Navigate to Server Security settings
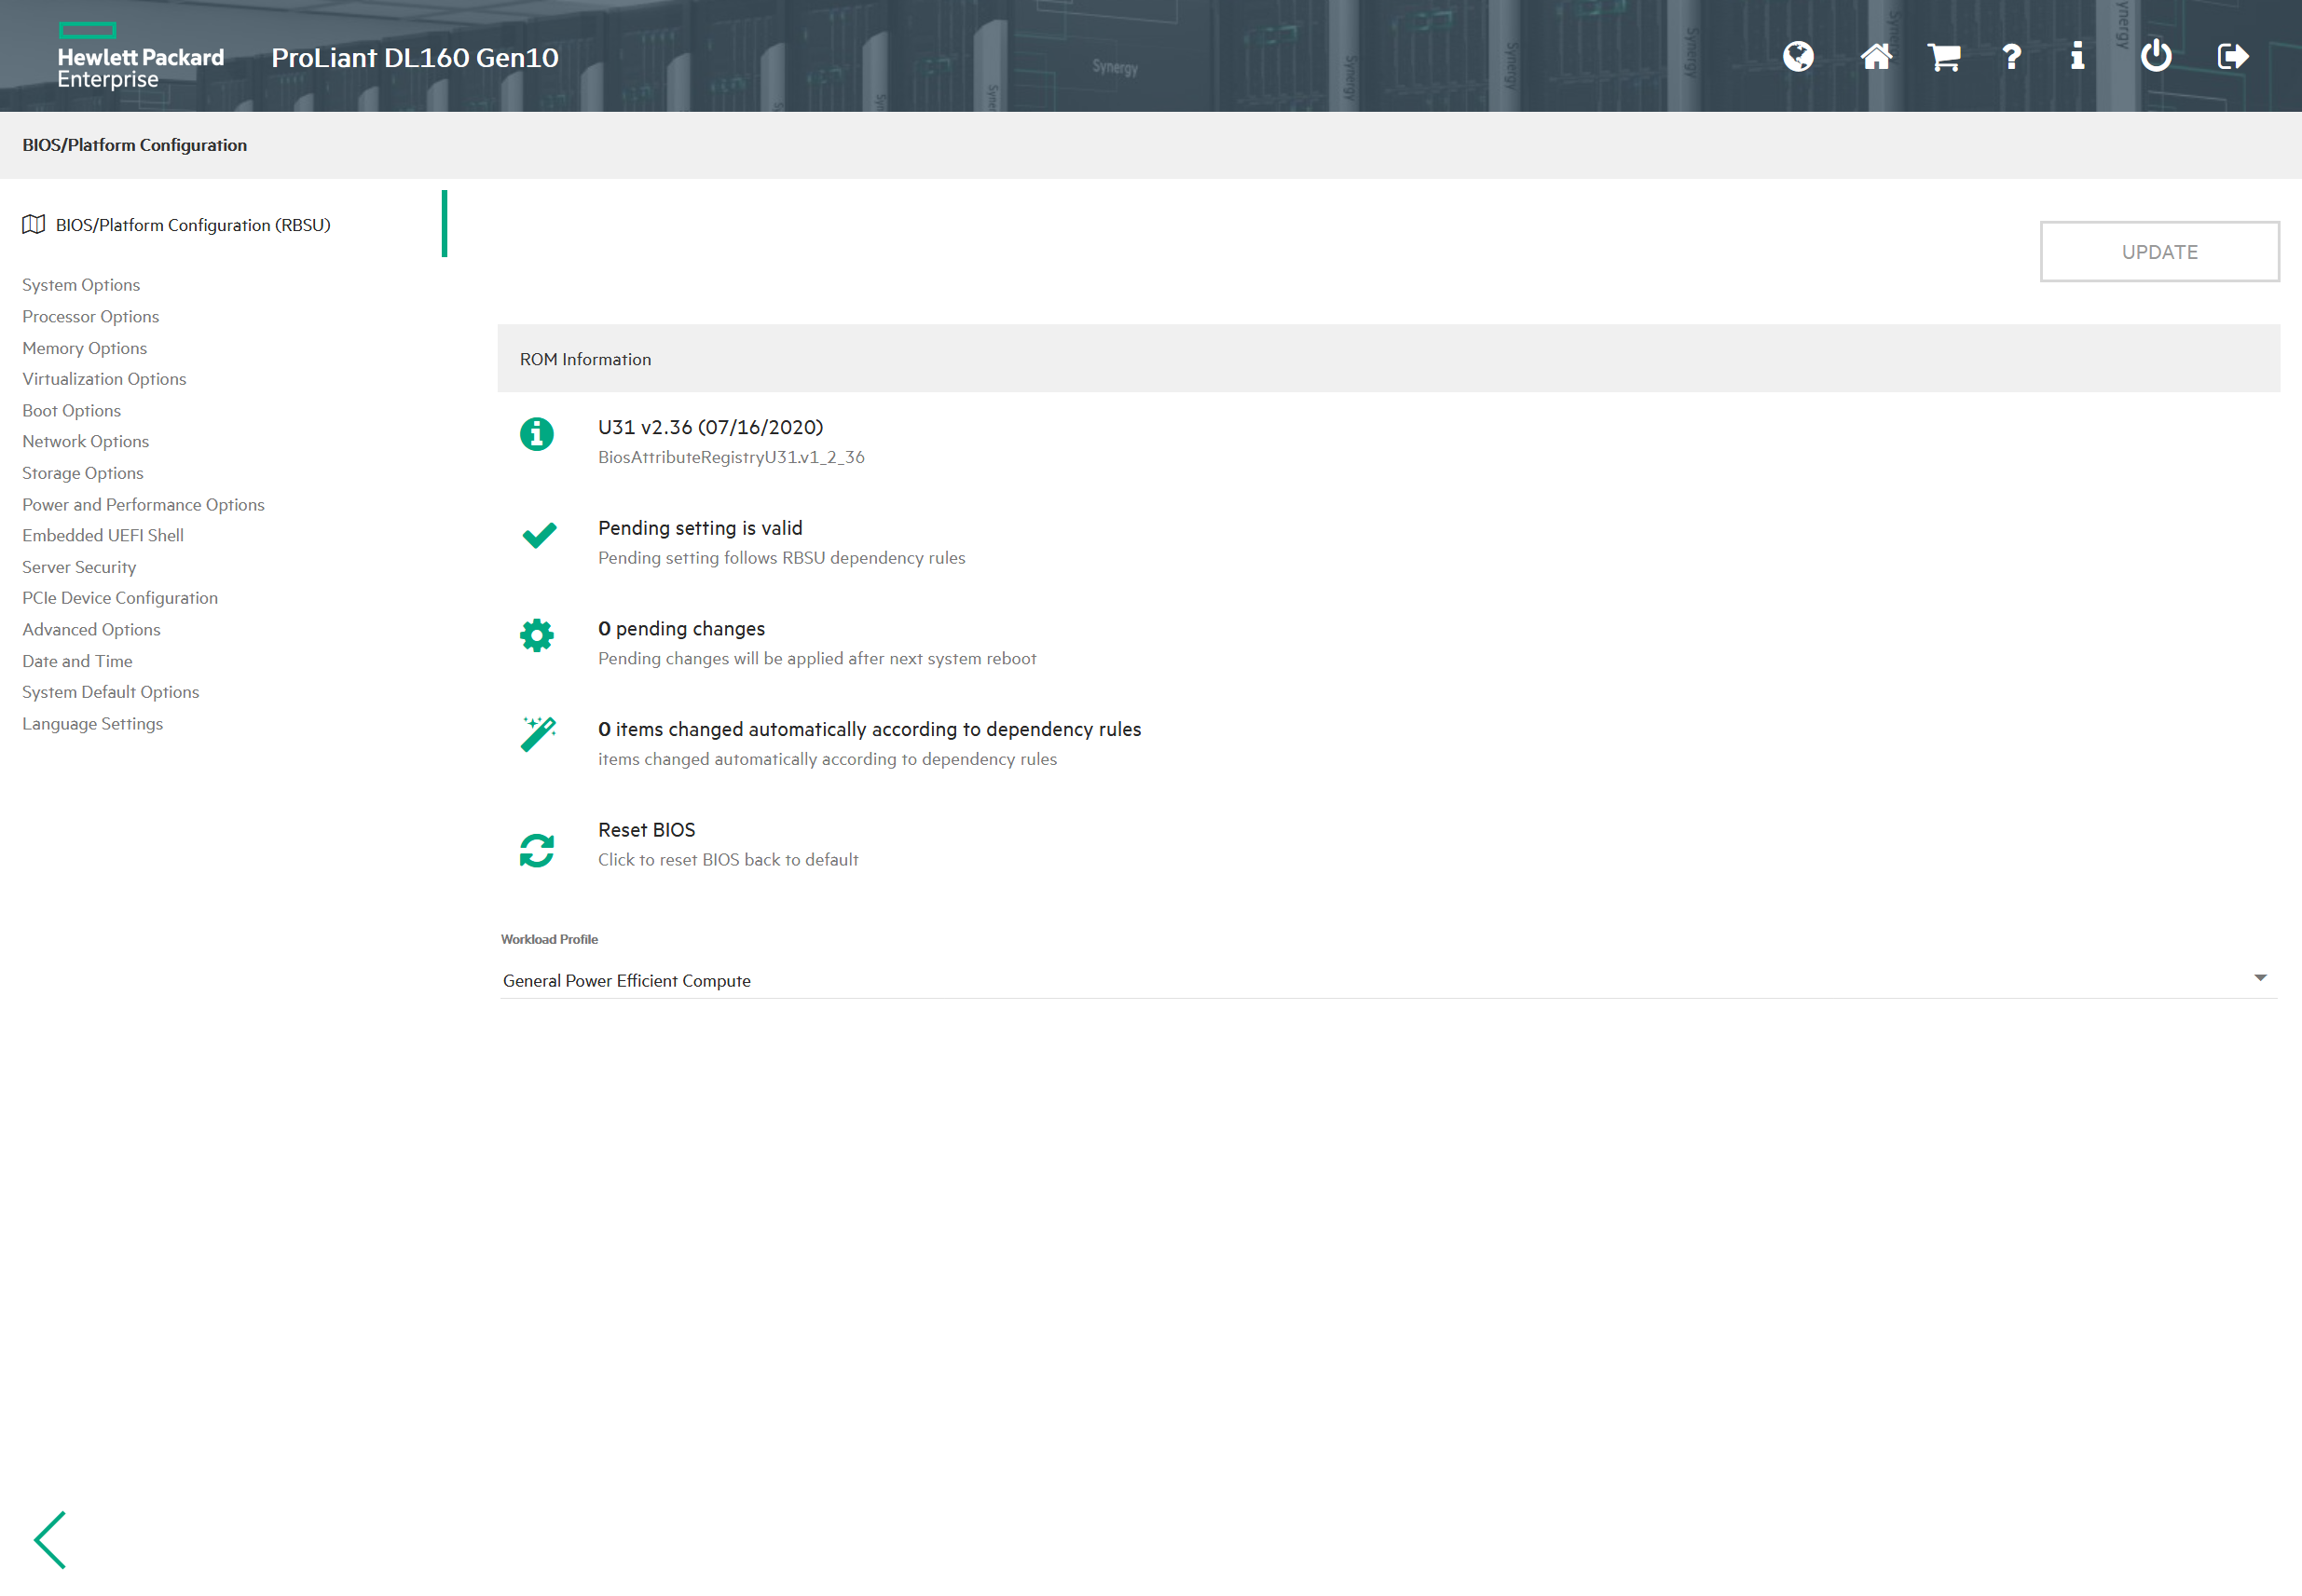The width and height of the screenshot is (2302, 1596). coord(79,567)
